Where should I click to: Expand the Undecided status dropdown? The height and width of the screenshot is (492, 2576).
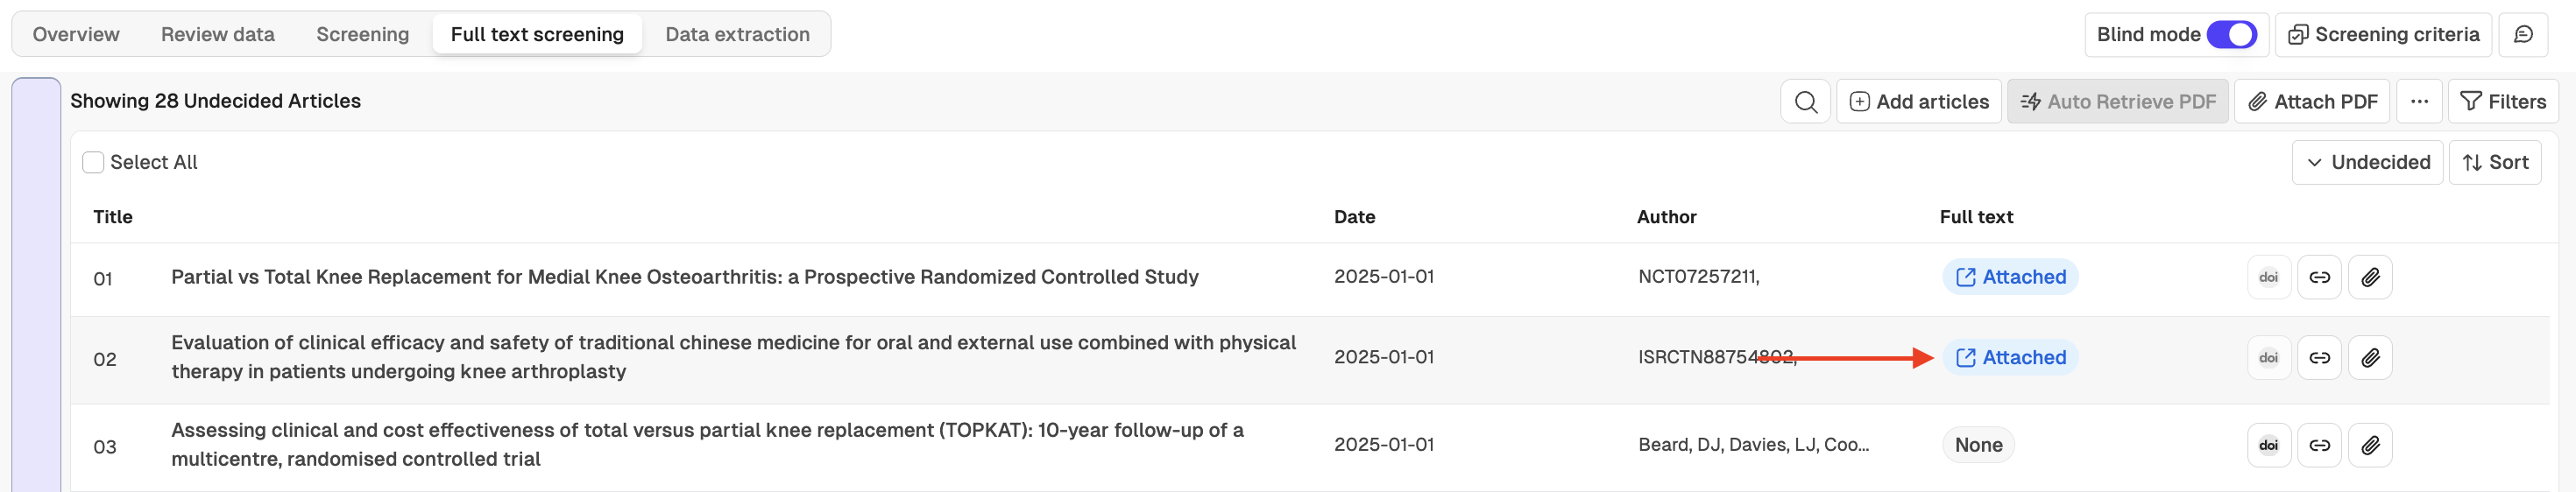[x=2367, y=163]
